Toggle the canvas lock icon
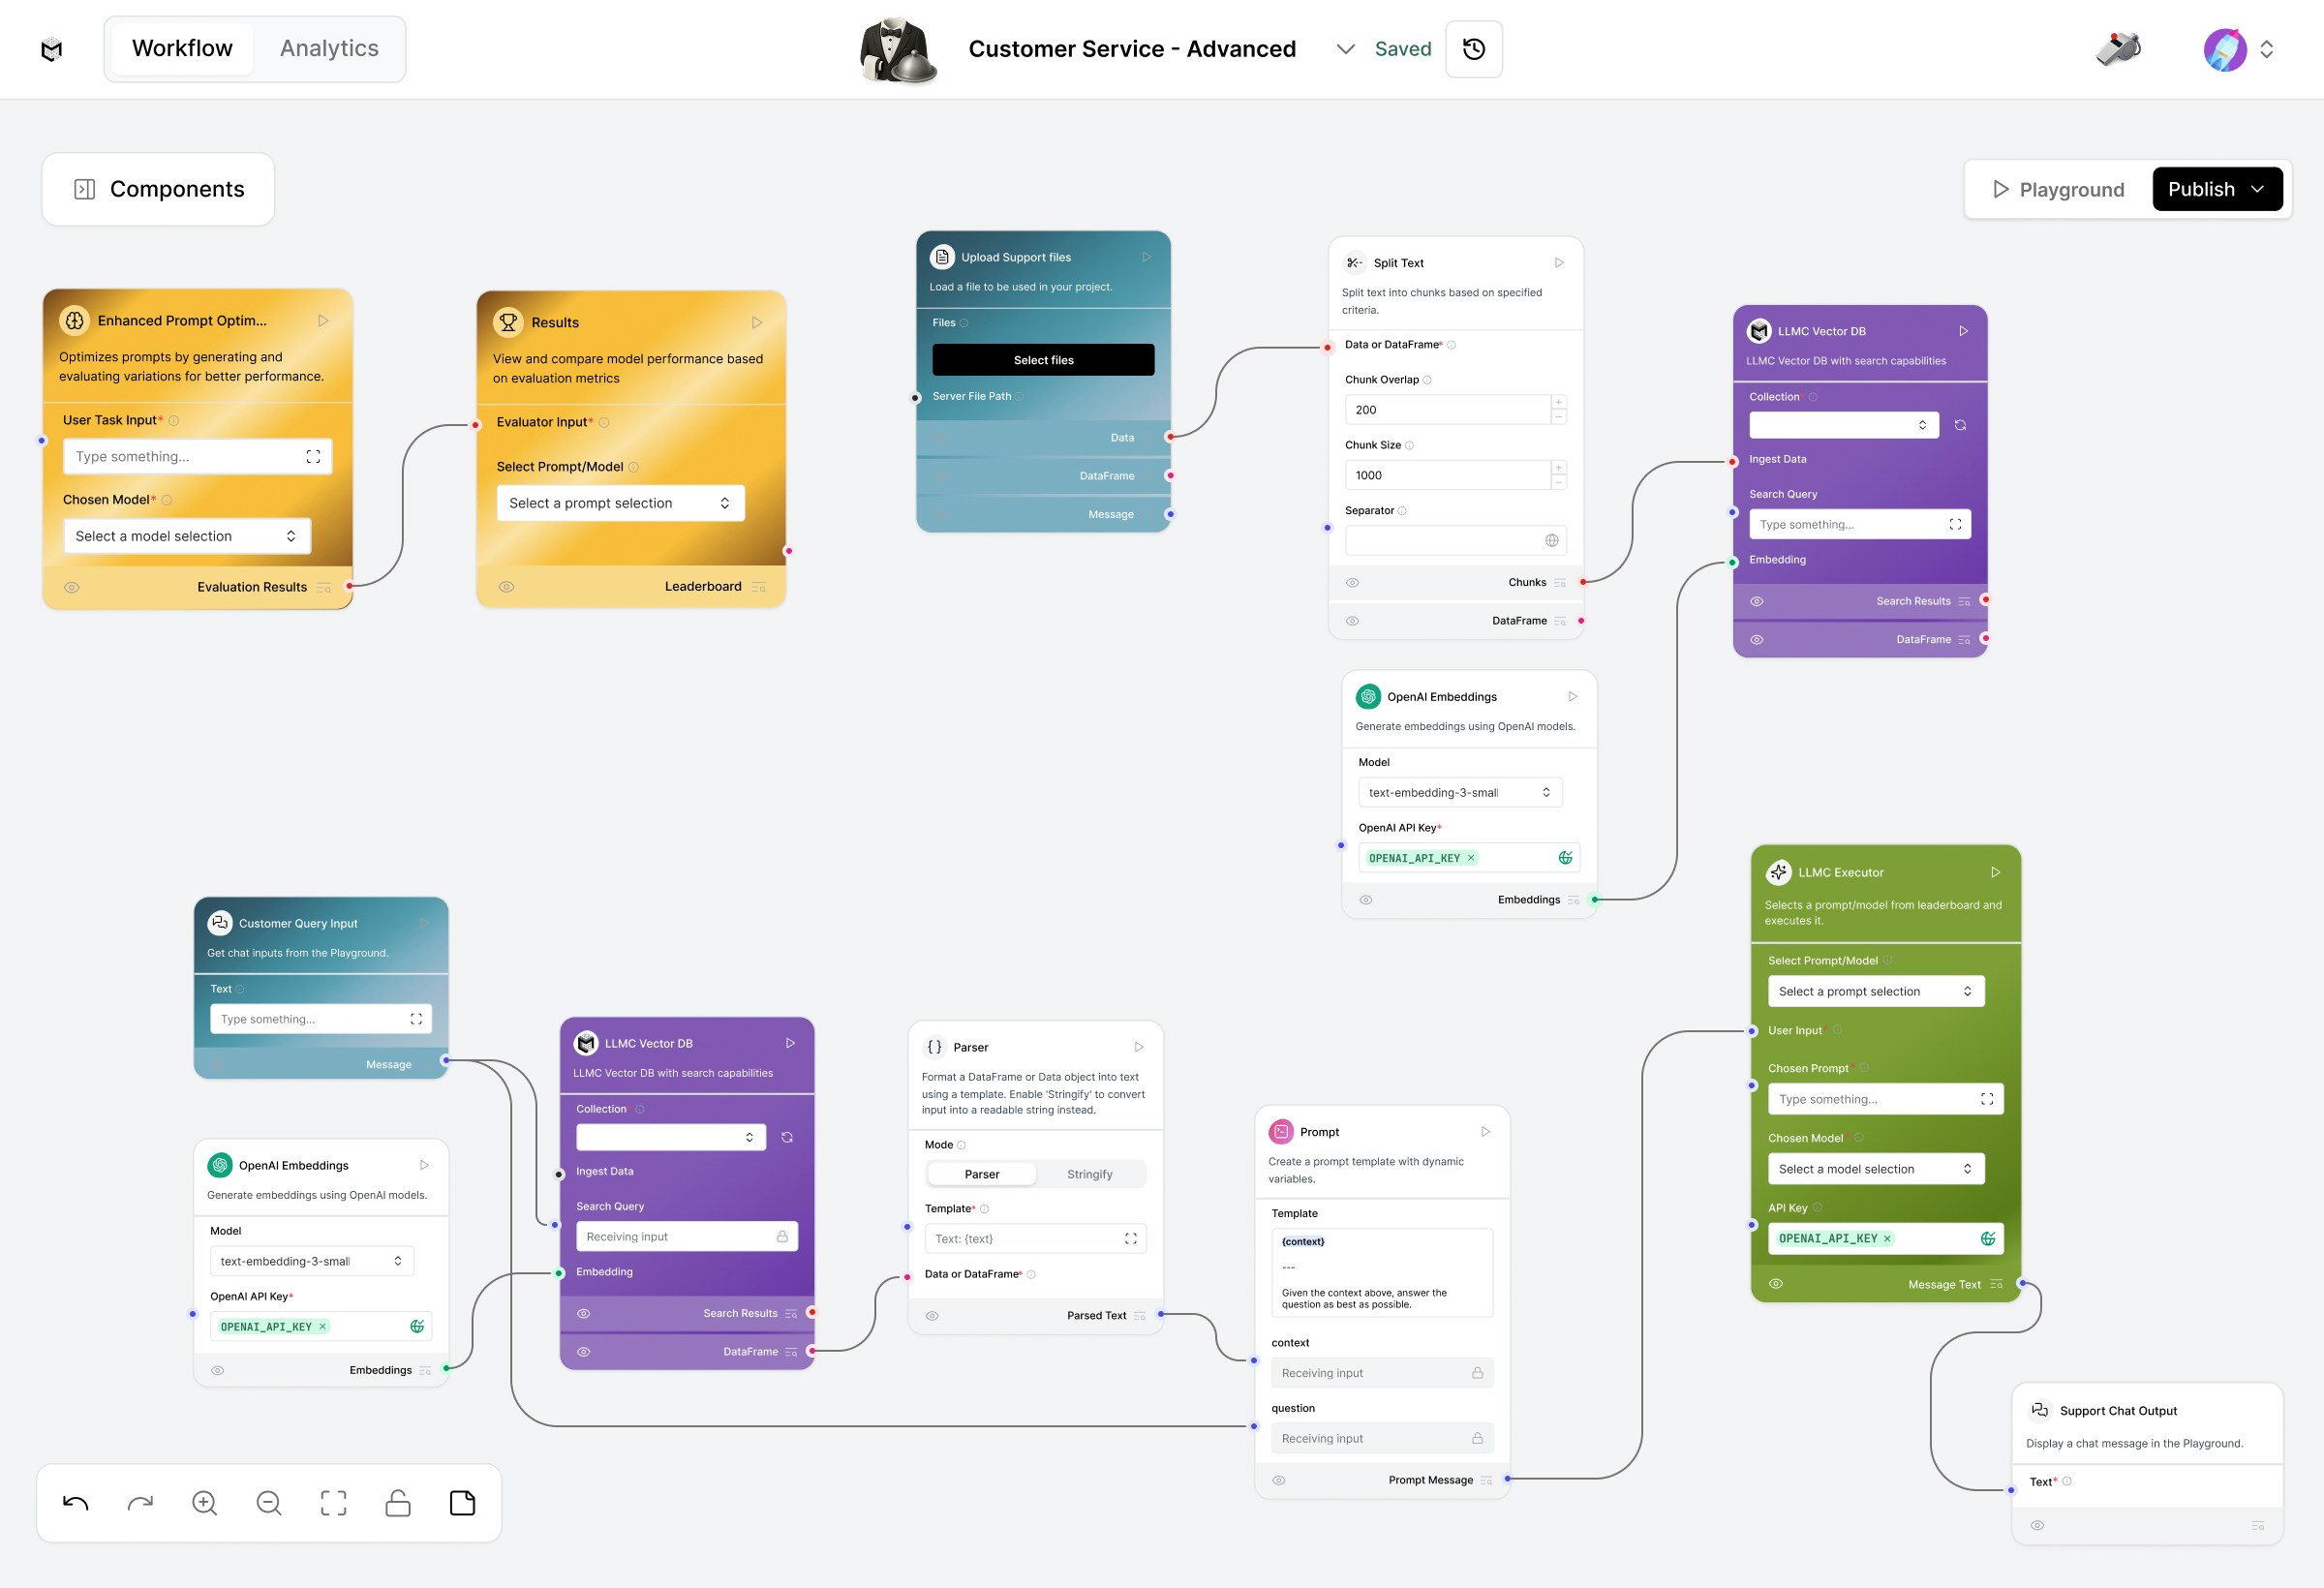Image resolution: width=2324 pixels, height=1588 pixels. coord(398,1503)
